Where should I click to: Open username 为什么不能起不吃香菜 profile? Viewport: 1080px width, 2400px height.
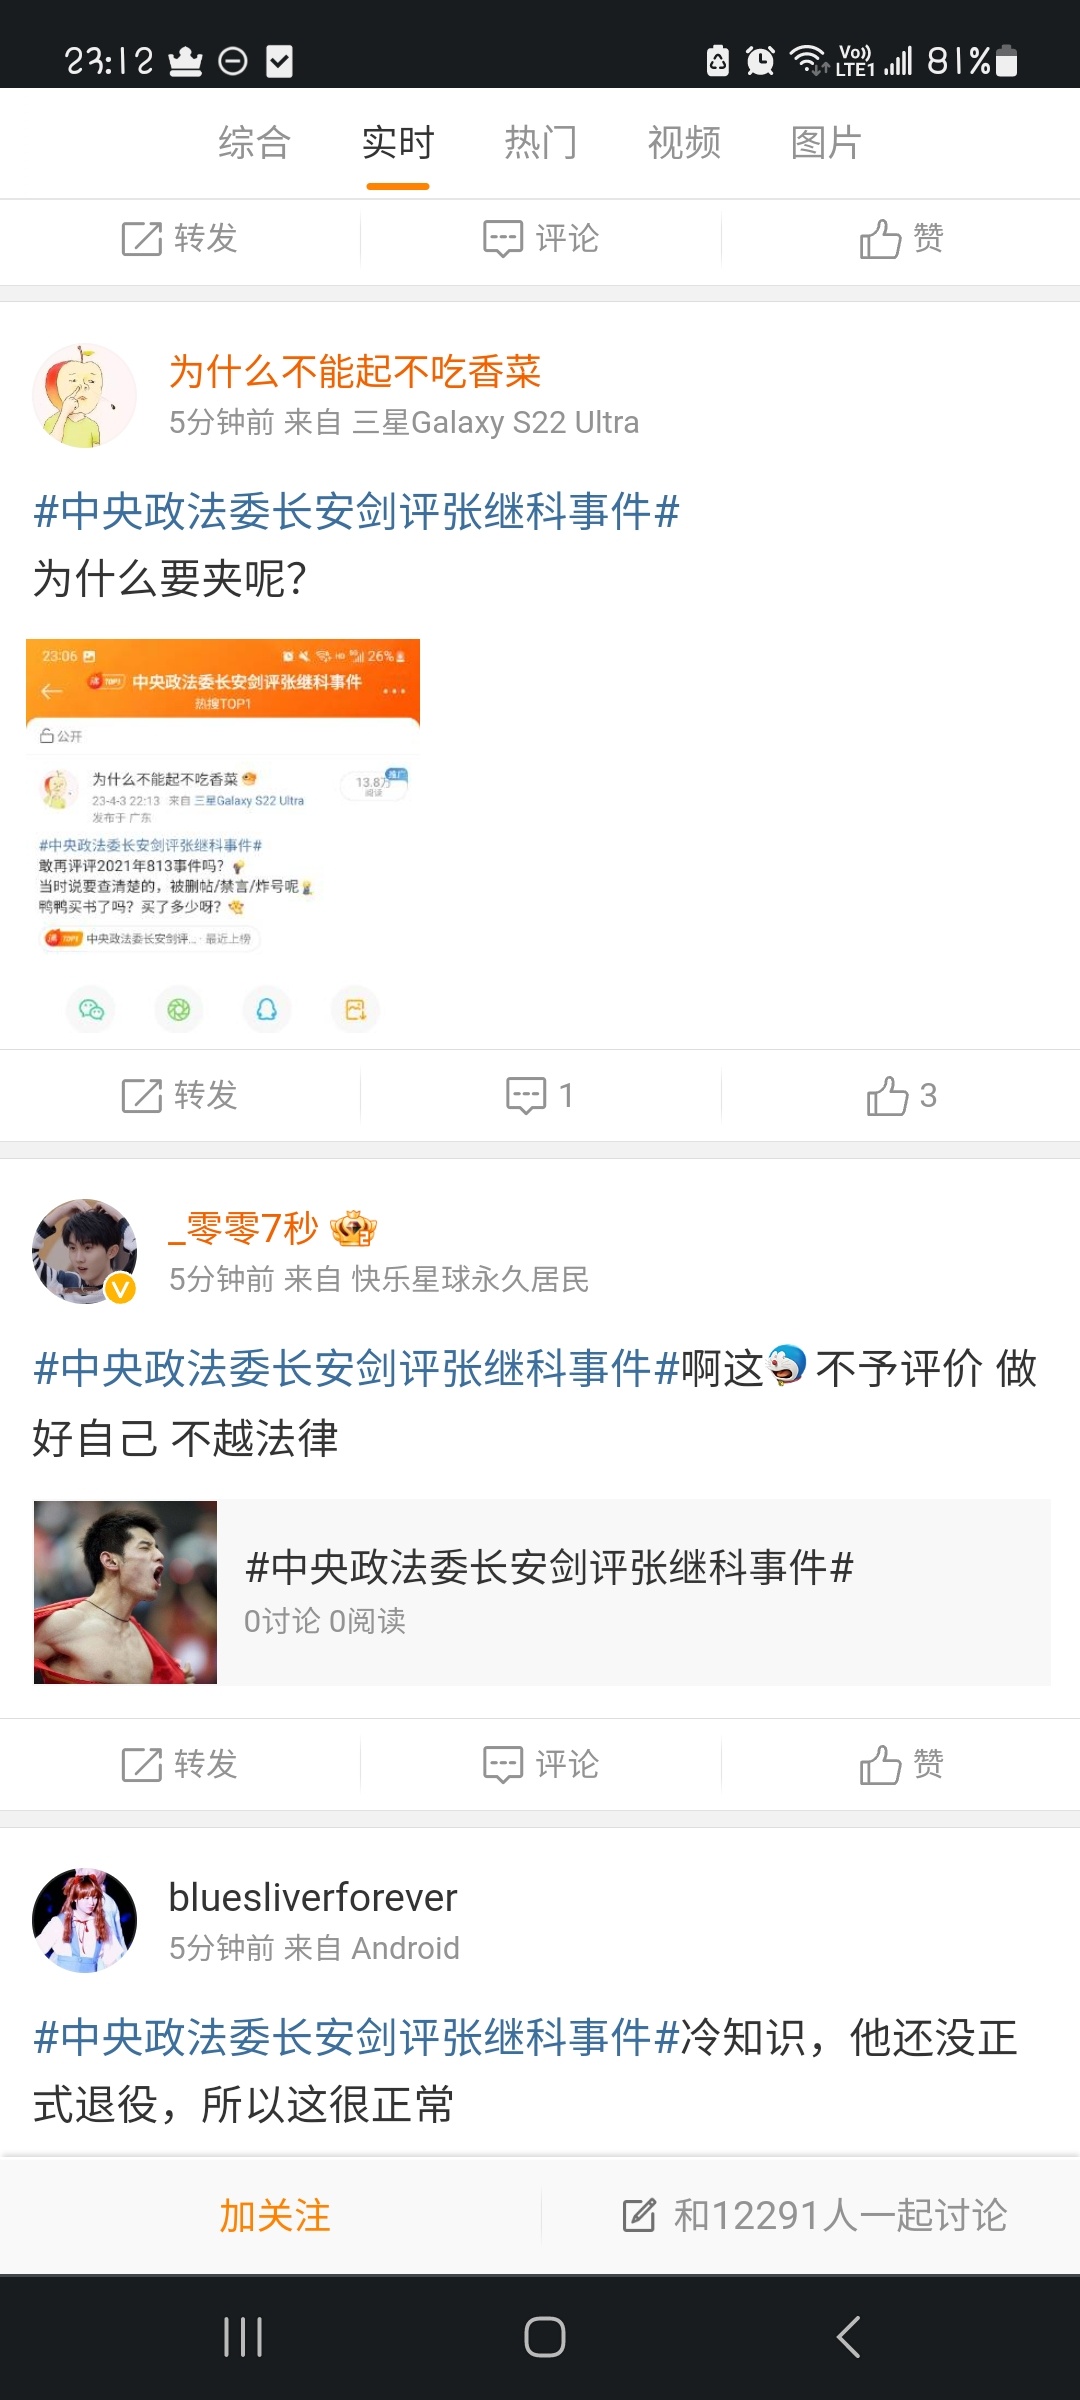coord(355,371)
